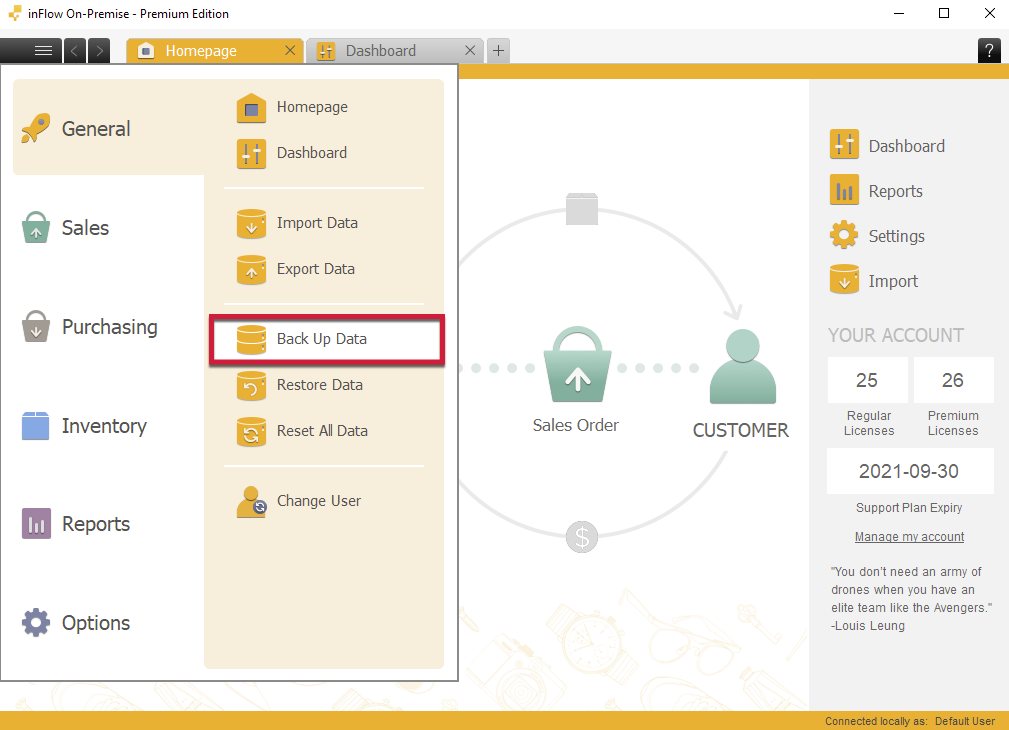The width and height of the screenshot is (1009, 730).
Task: Click the CUSTOMER label
Action: pyautogui.click(x=741, y=430)
